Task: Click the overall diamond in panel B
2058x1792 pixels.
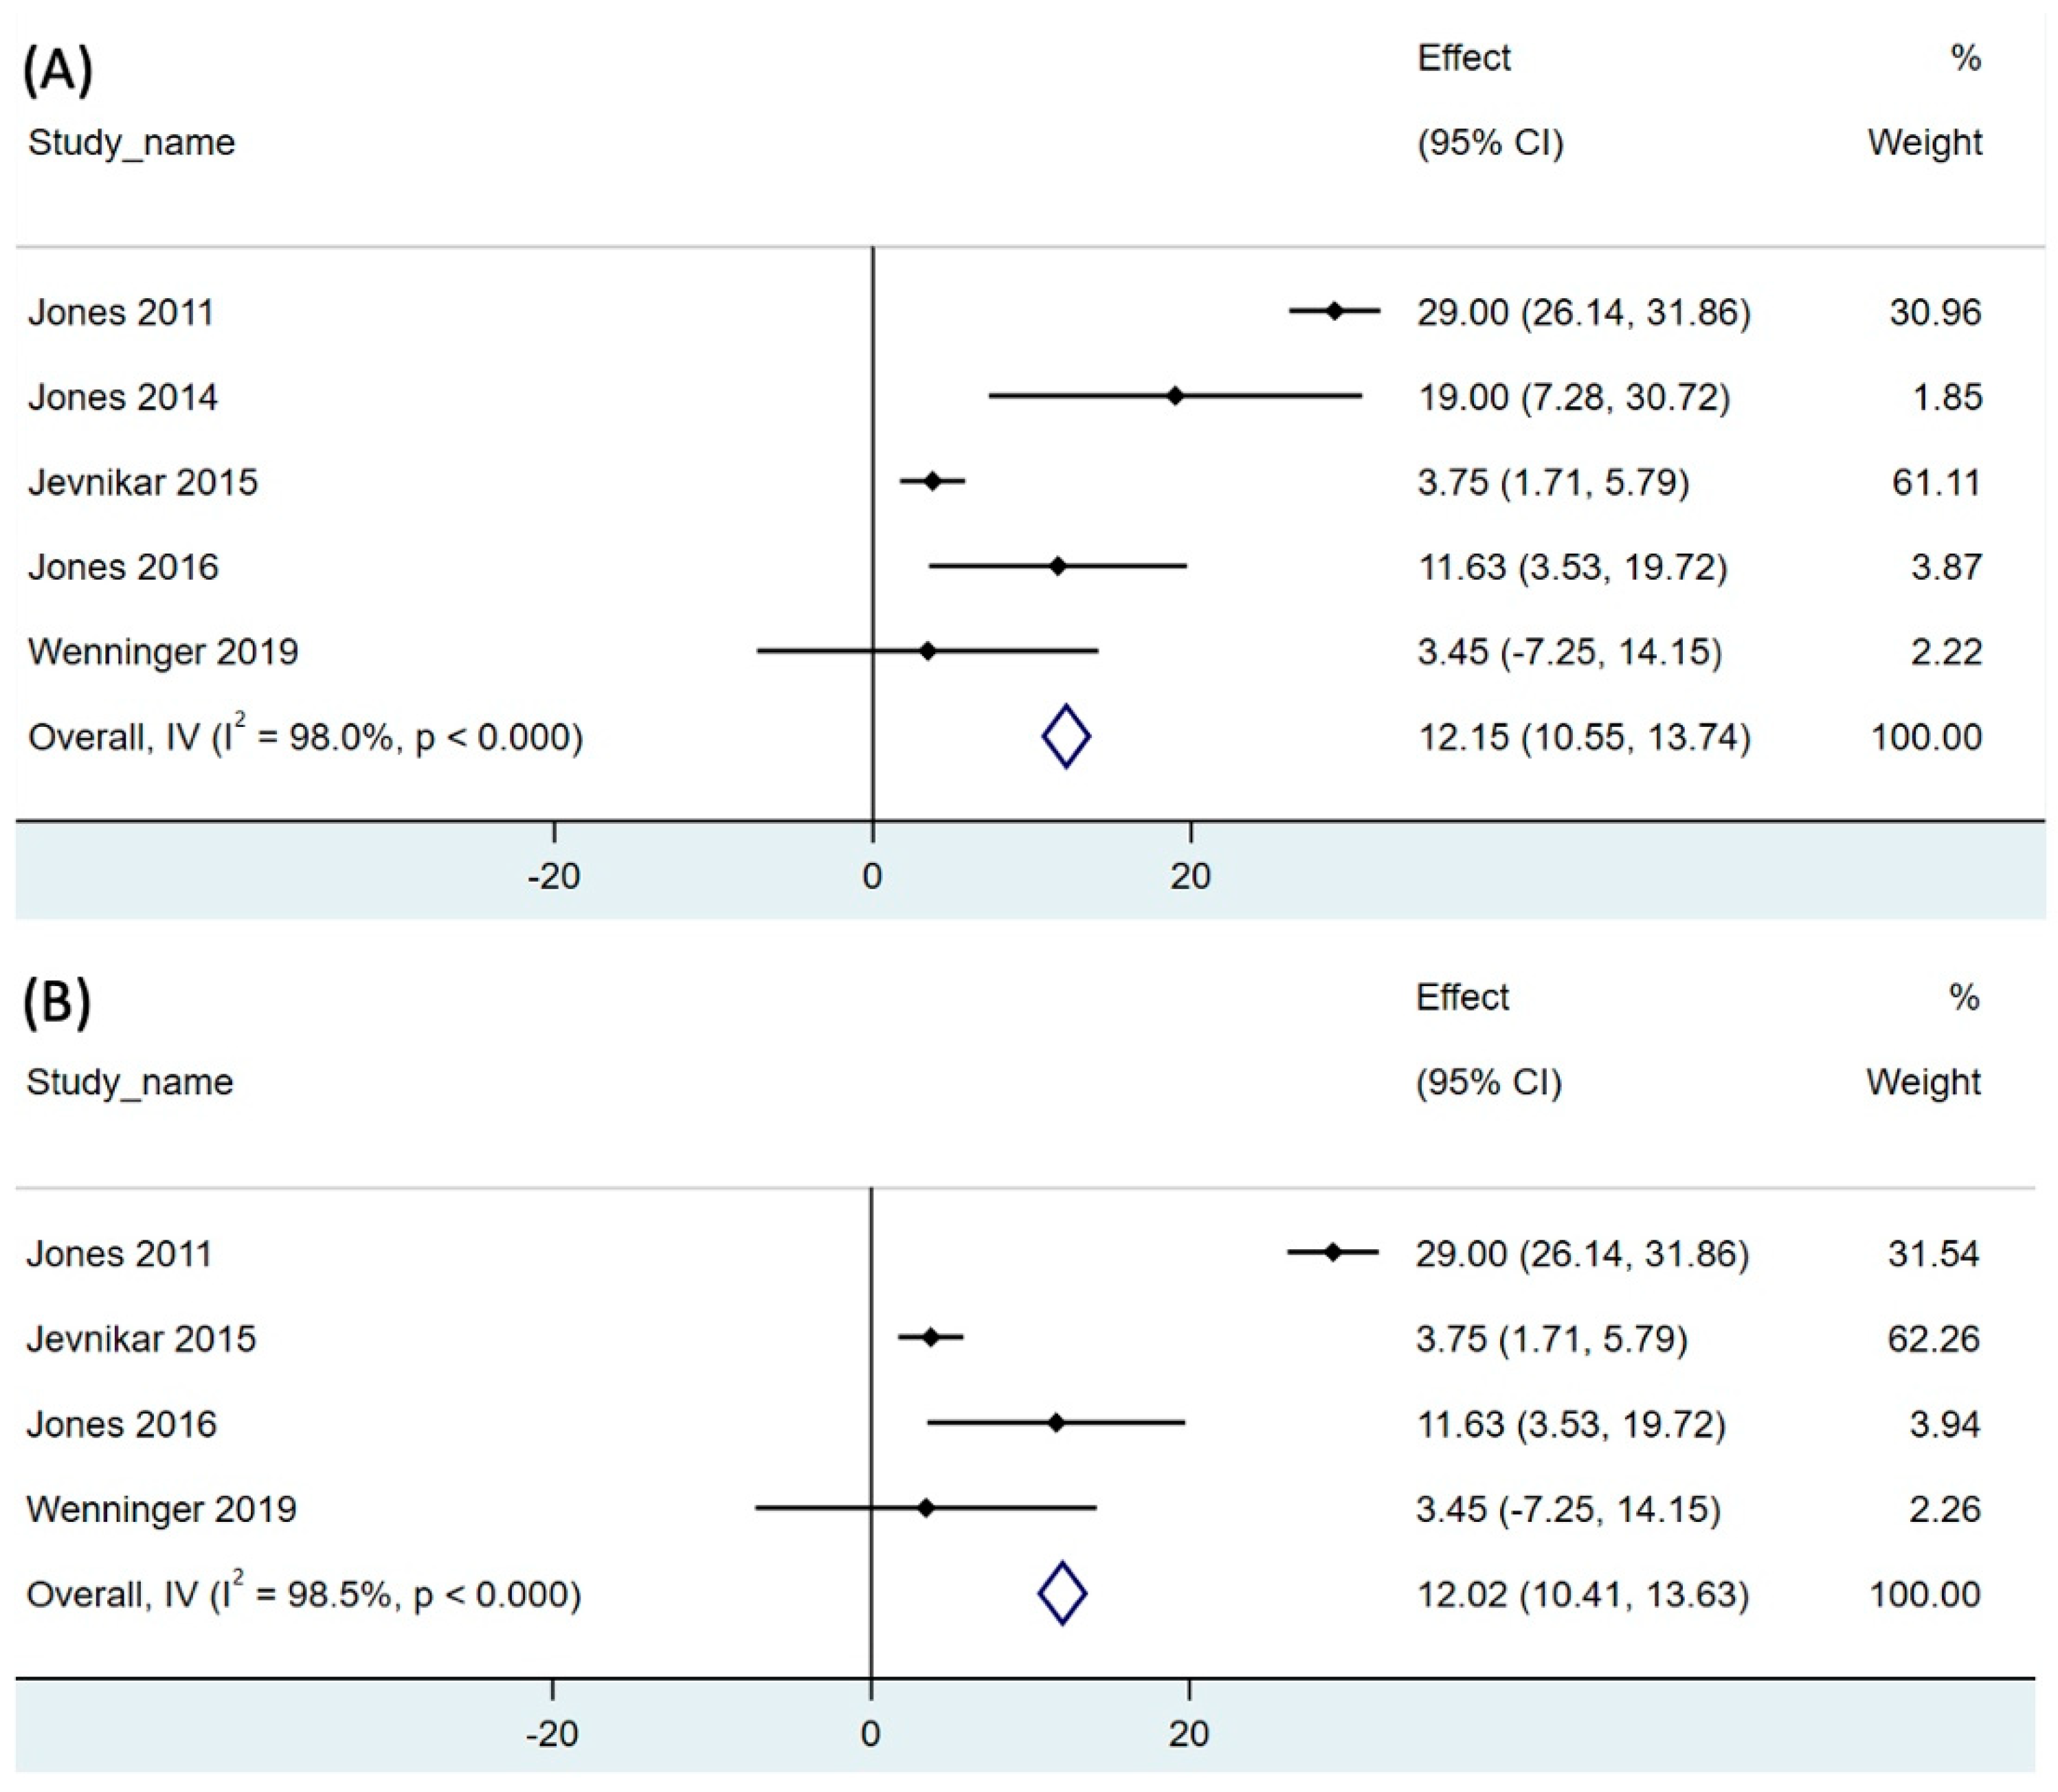Action: tap(1062, 1594)
